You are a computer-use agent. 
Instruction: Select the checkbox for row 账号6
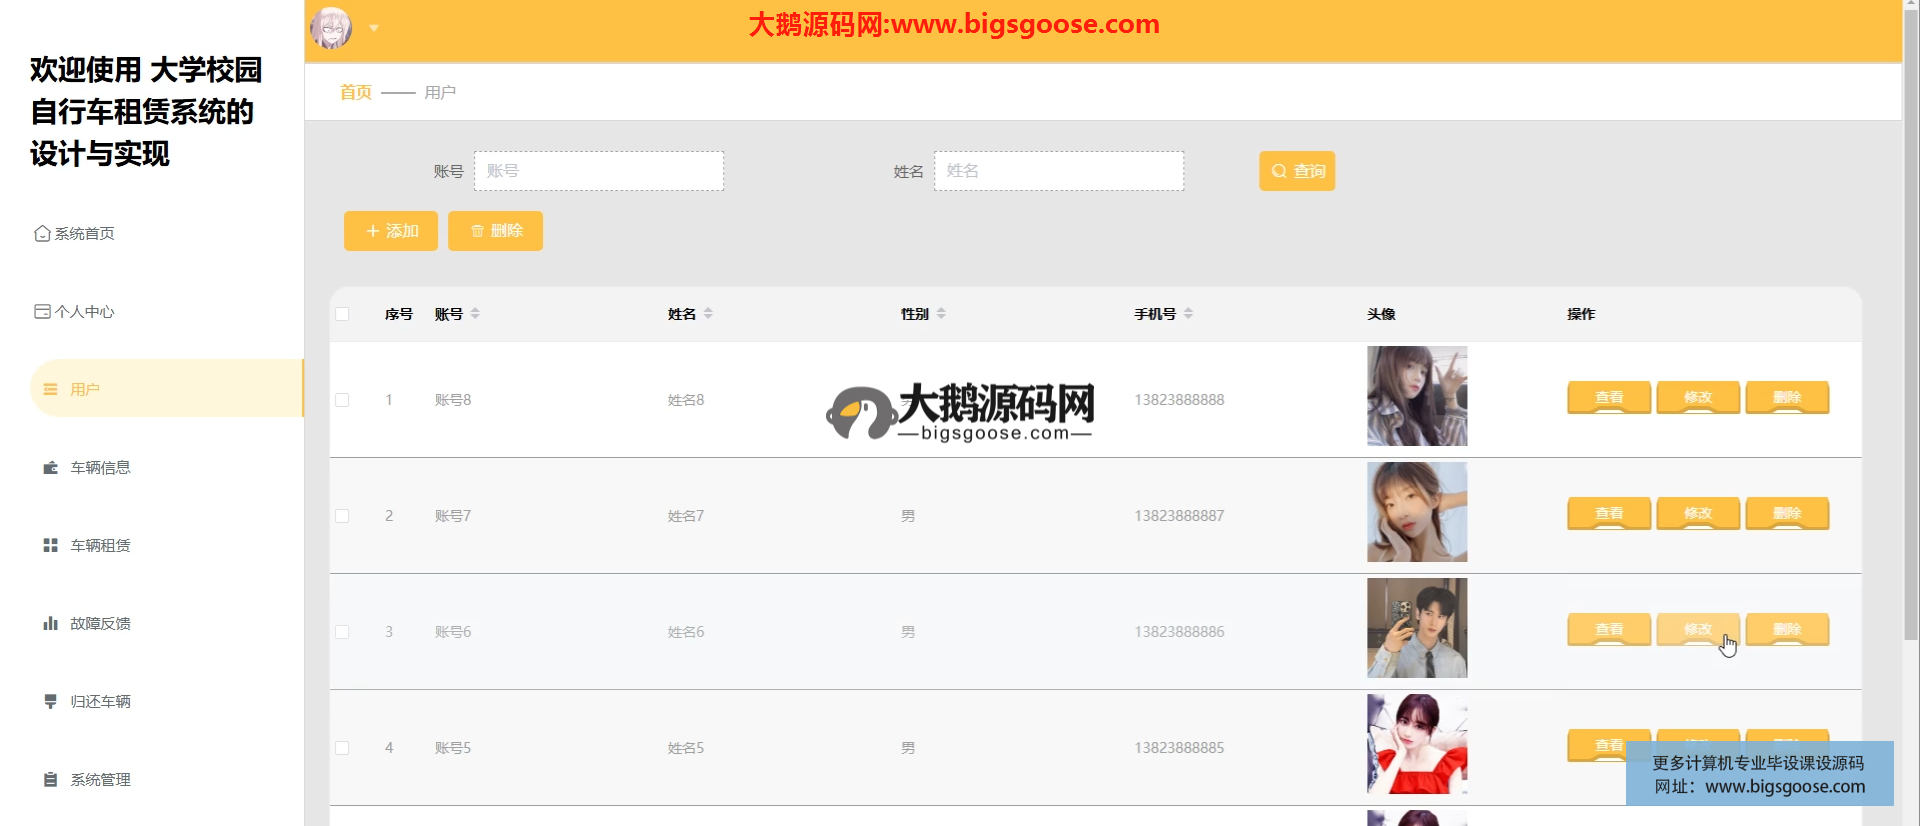click(x=342, y=632)
